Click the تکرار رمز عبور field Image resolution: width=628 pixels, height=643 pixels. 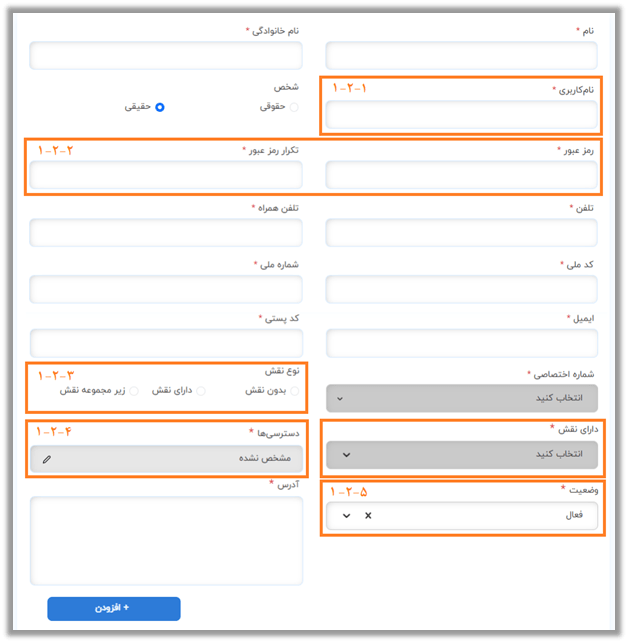click(166, 175)
